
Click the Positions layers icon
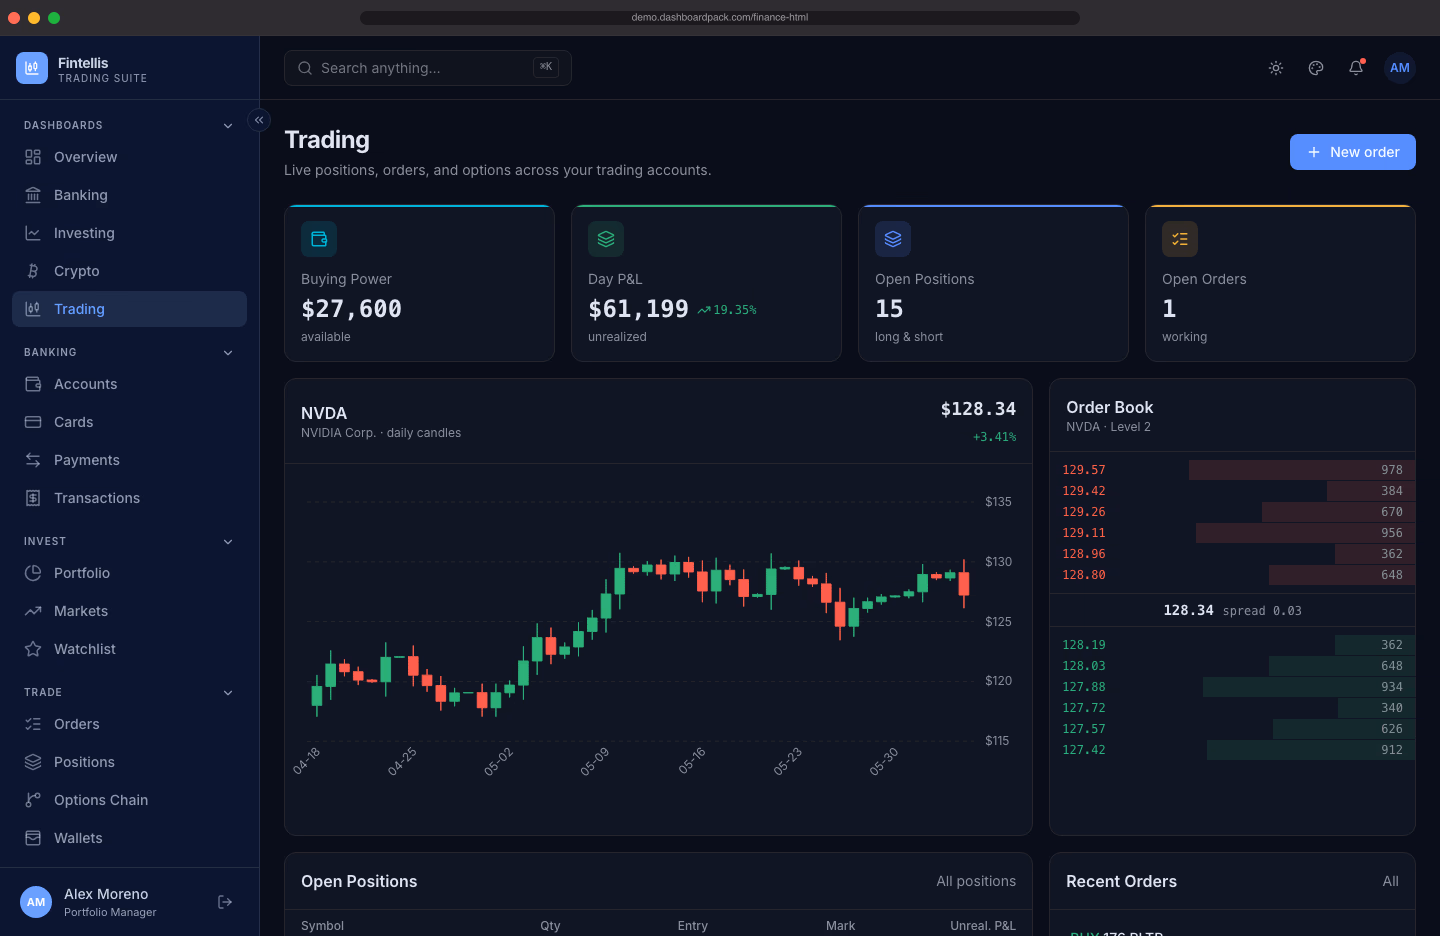click(x=33, y=762)
